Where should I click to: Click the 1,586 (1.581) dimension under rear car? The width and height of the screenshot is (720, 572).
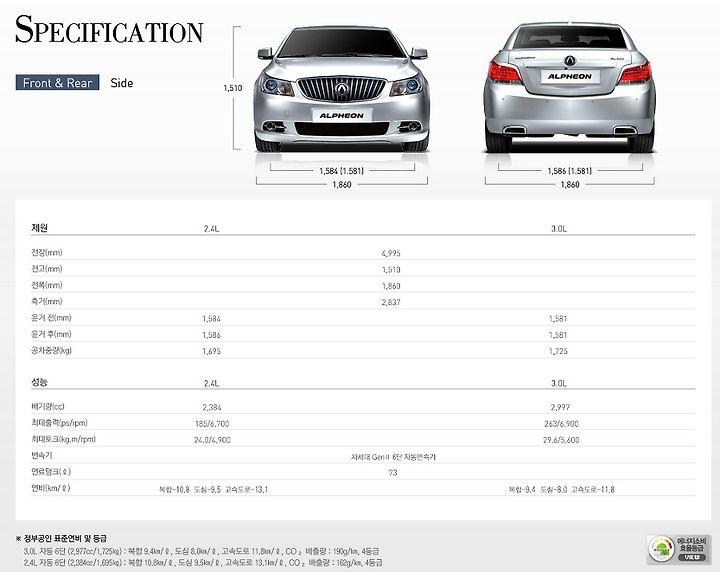[569, 171]
